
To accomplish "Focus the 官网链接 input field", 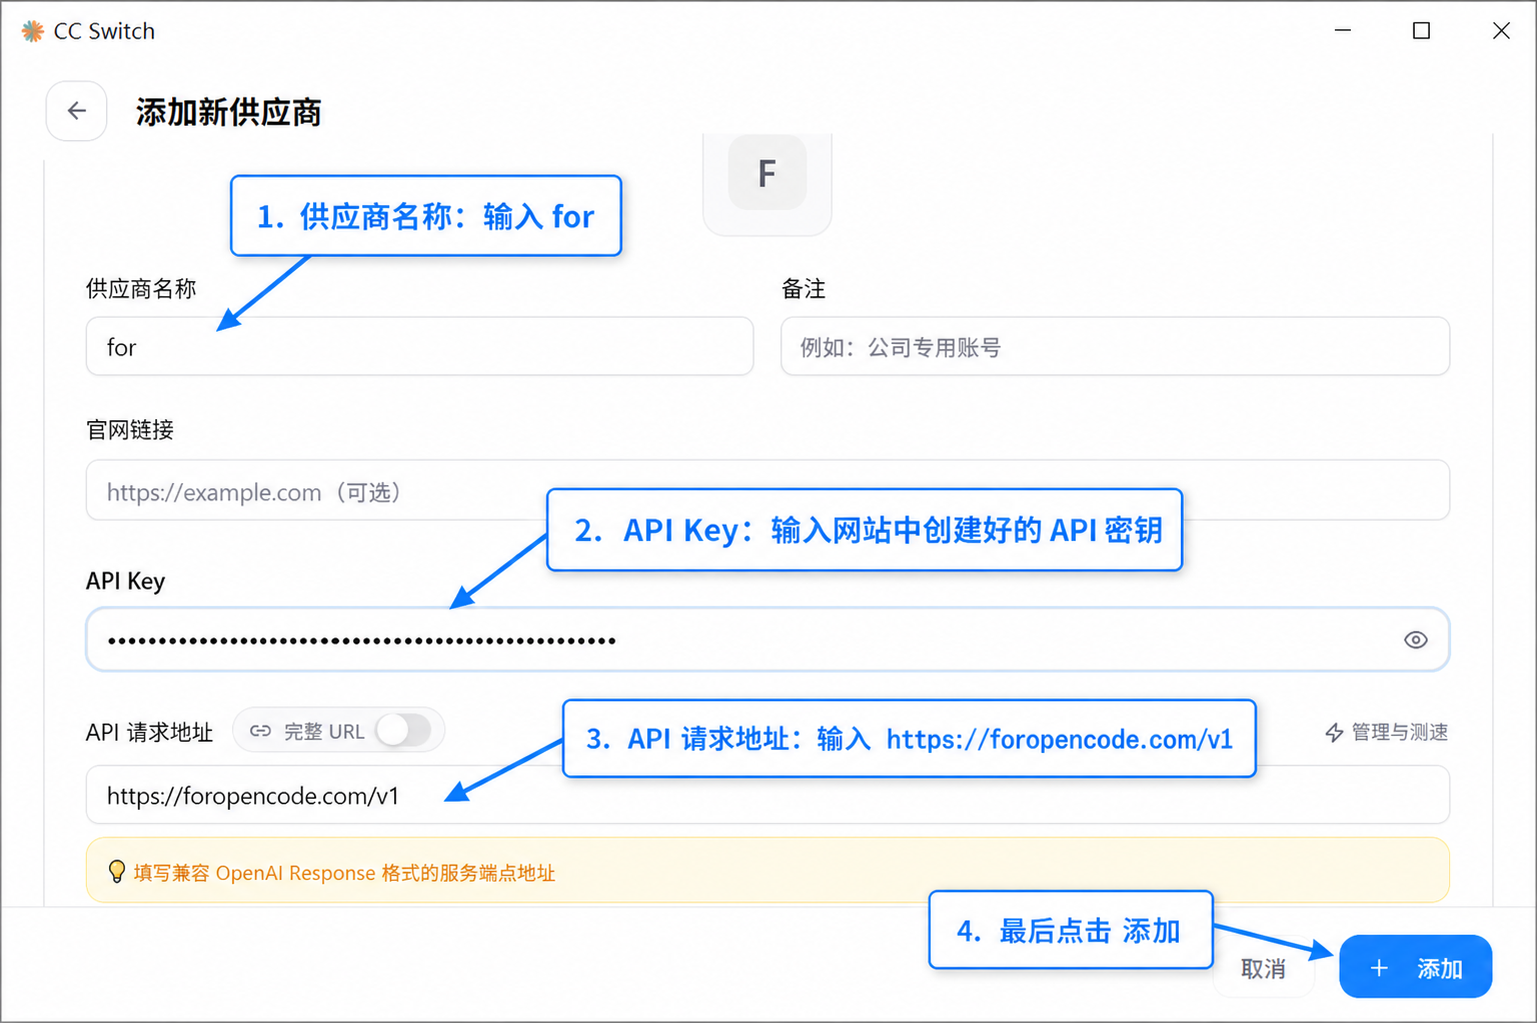I will click(x=767, y=490).
